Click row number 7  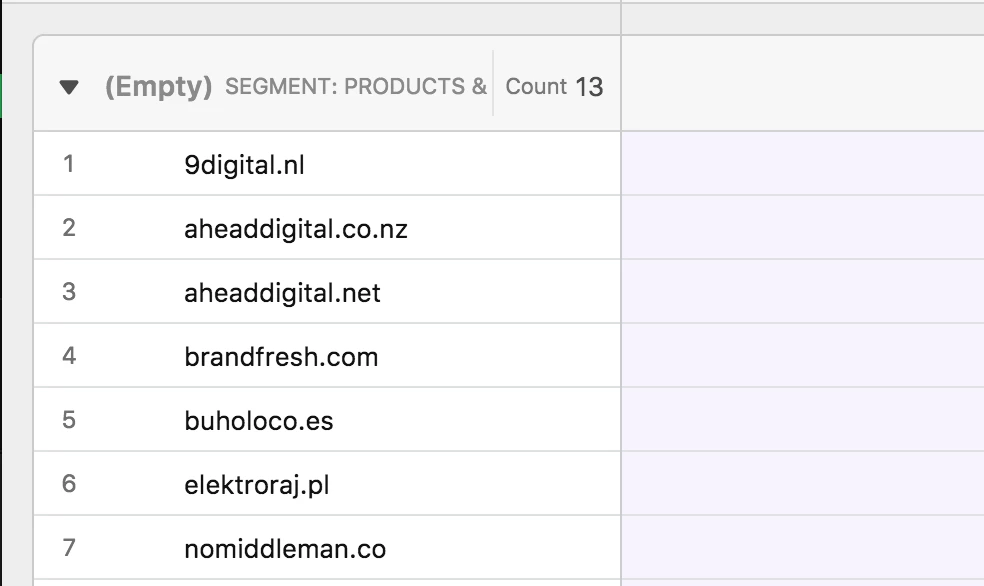pos(68,548)
